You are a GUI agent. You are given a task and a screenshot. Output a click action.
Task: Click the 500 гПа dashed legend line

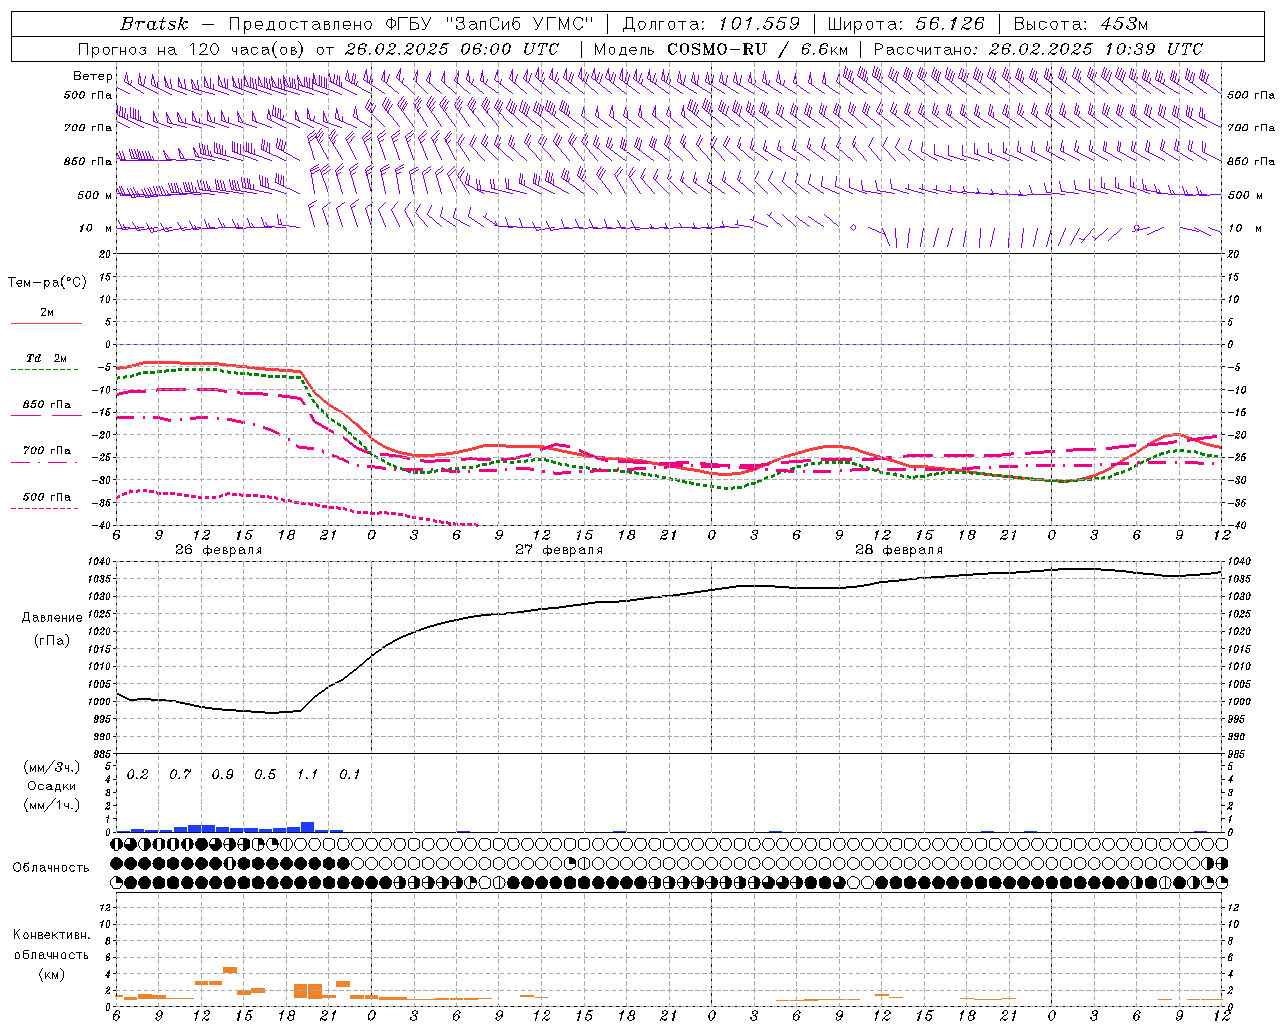pos(46,507)
